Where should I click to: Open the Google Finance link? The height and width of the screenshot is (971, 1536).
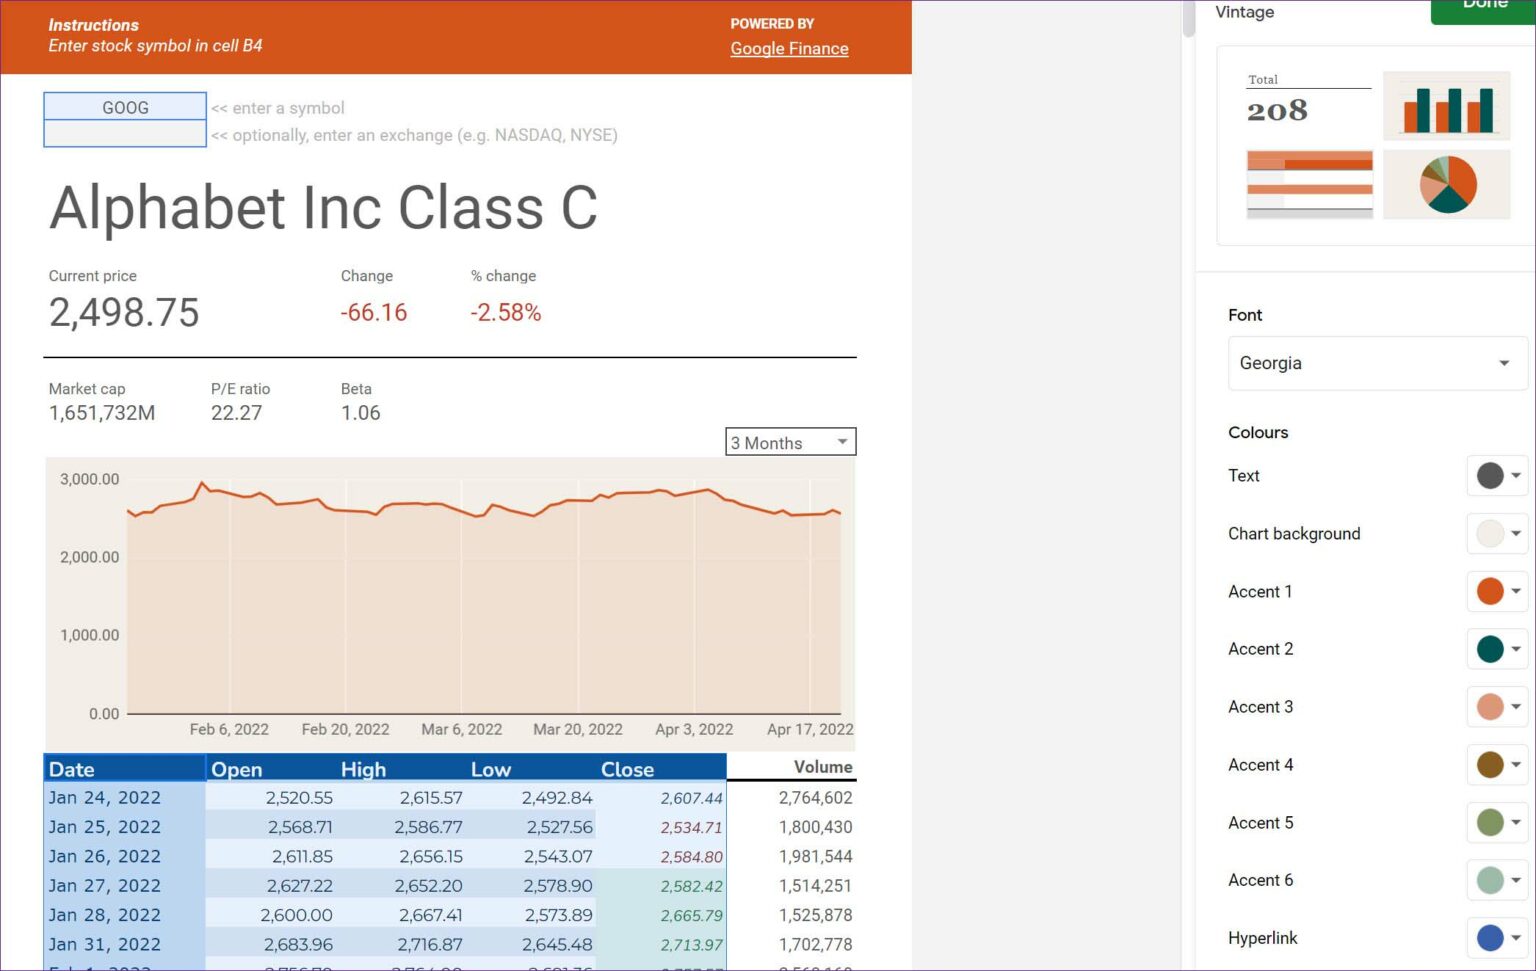(x=789, y=48)
